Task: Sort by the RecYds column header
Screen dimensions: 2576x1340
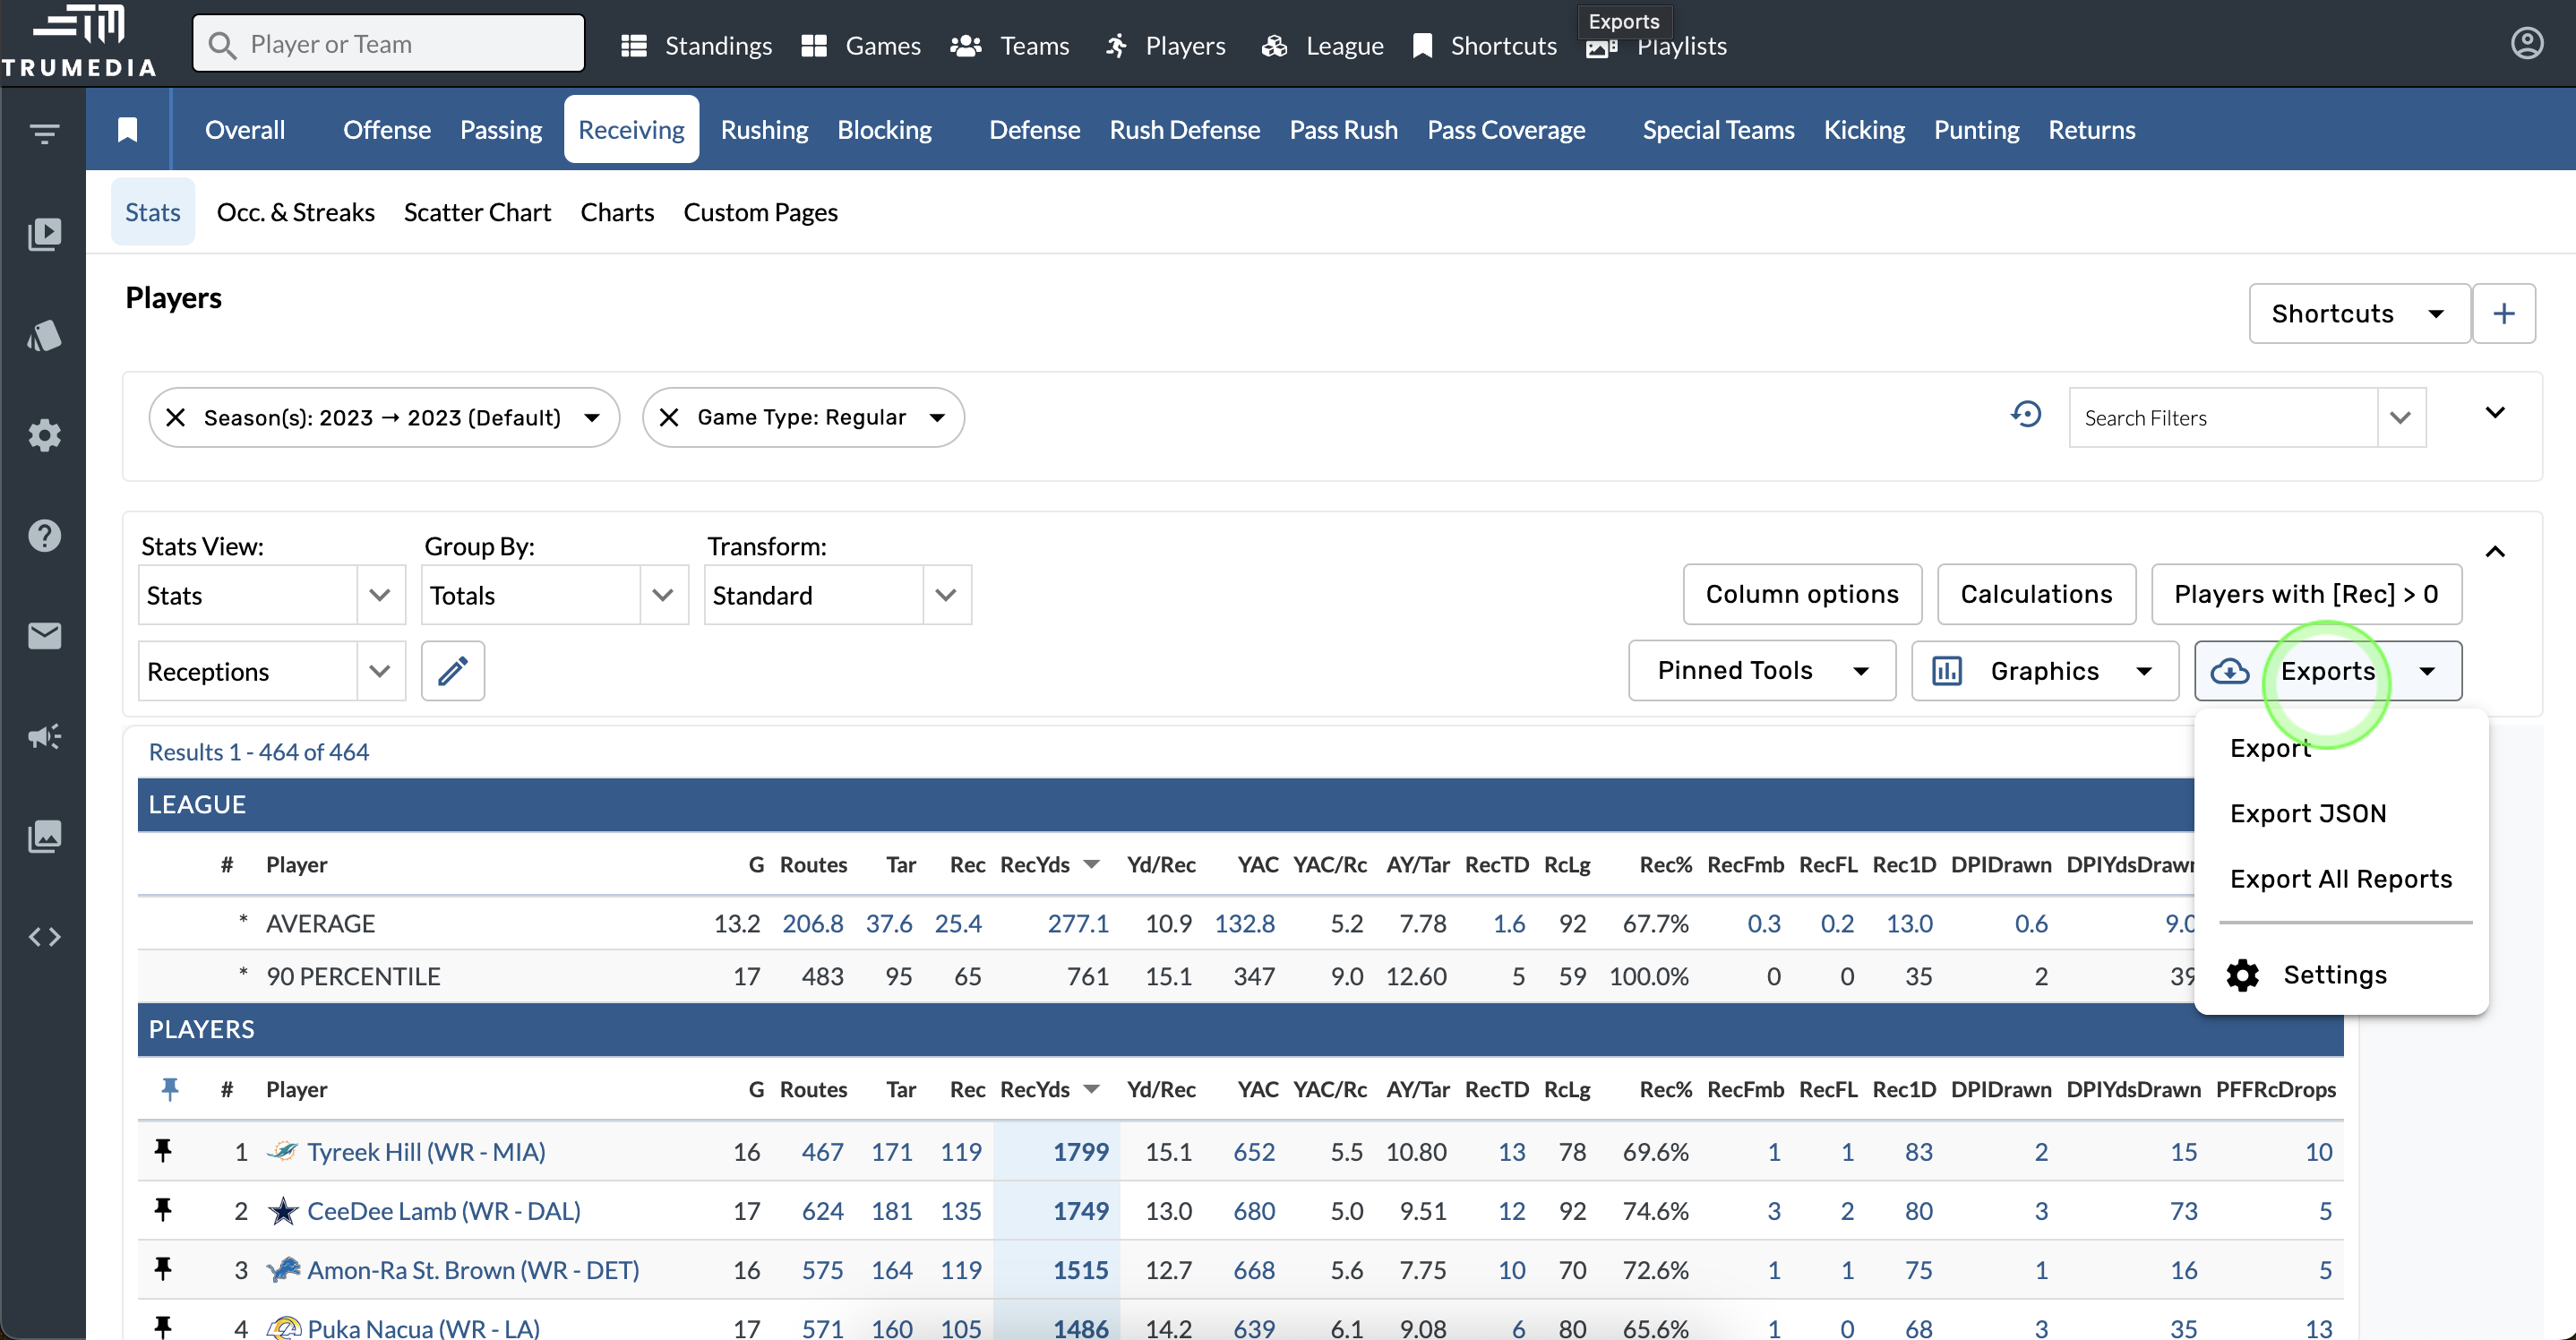Action: [x=1035, y=1089]
